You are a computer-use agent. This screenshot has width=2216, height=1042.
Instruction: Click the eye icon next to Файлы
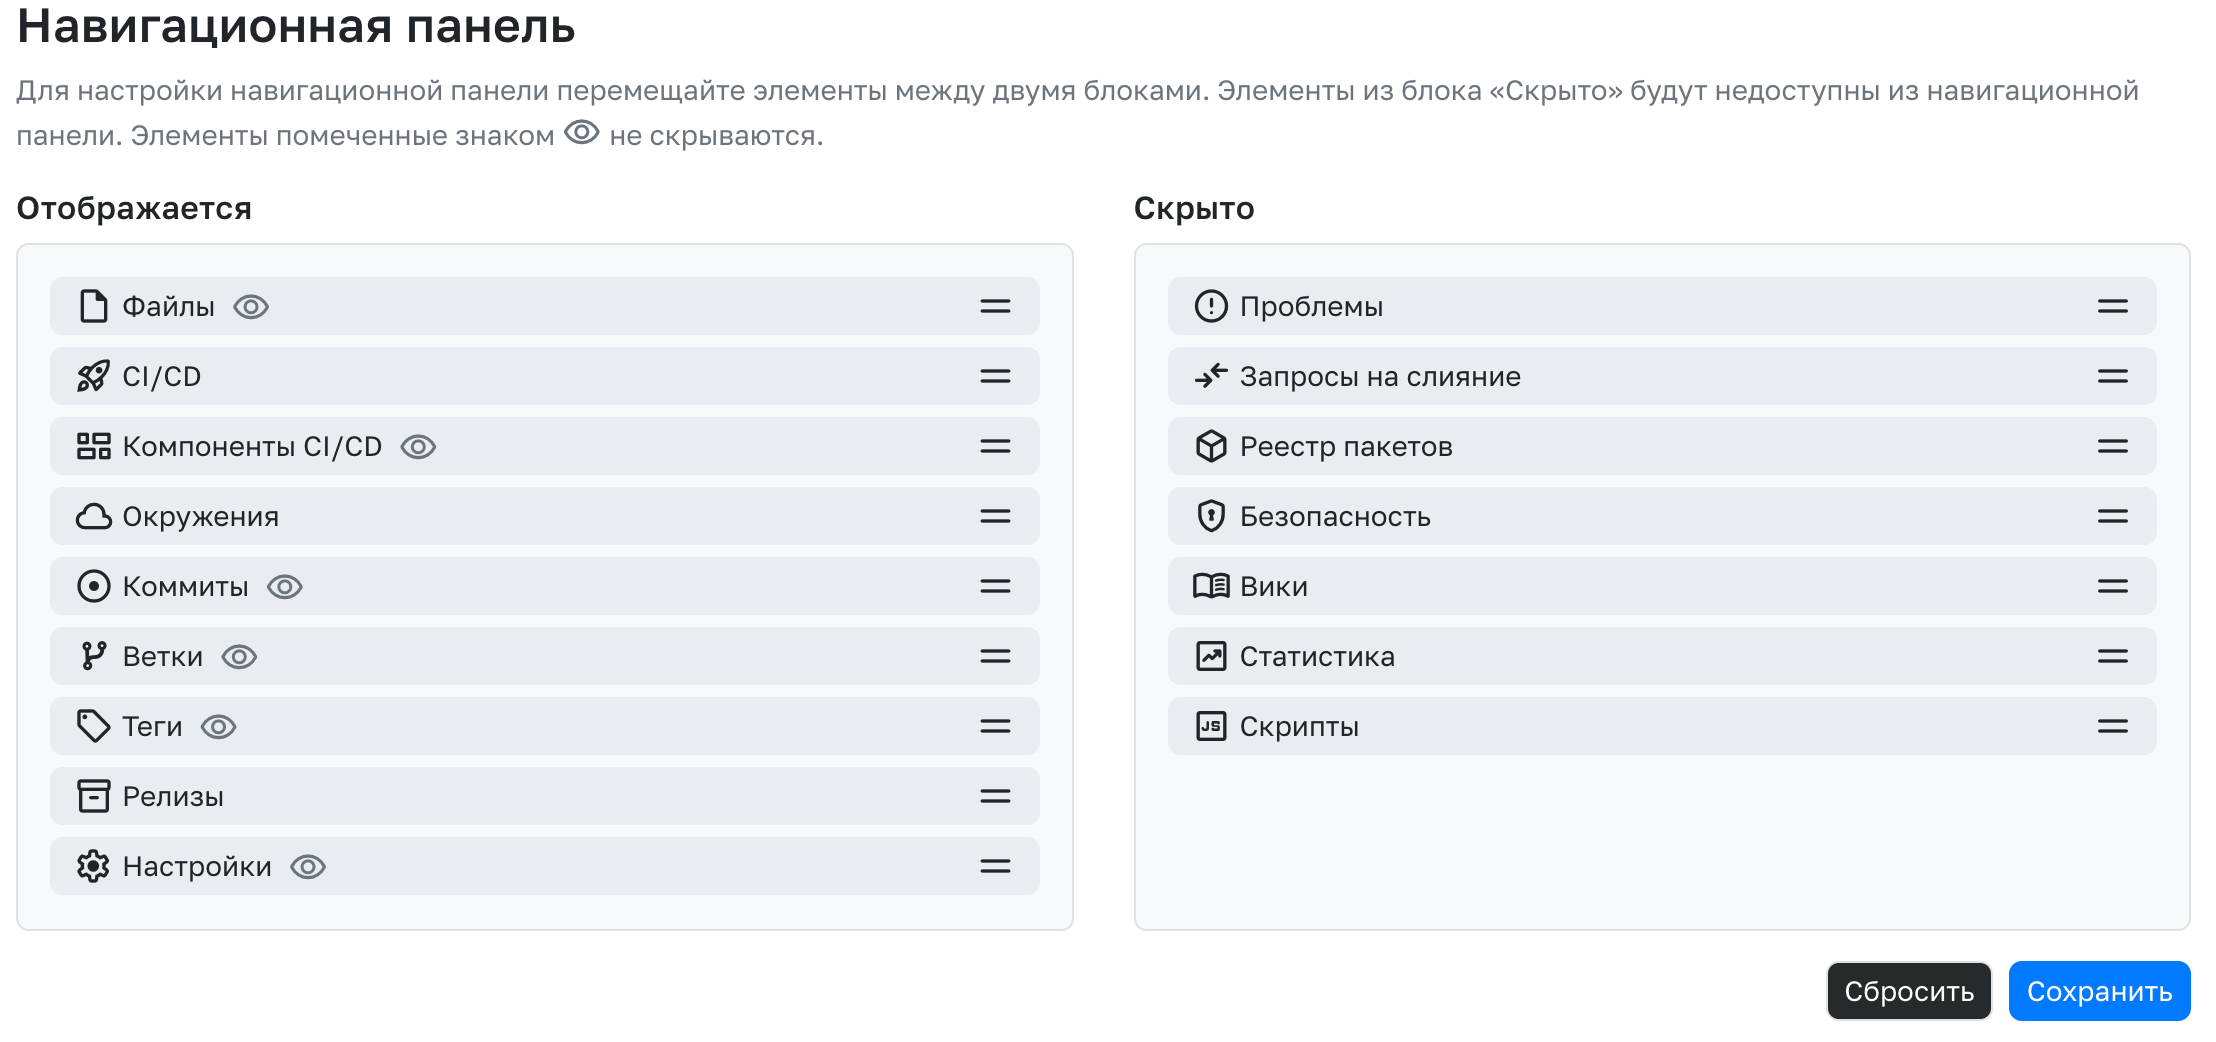[x=251, y=307]
